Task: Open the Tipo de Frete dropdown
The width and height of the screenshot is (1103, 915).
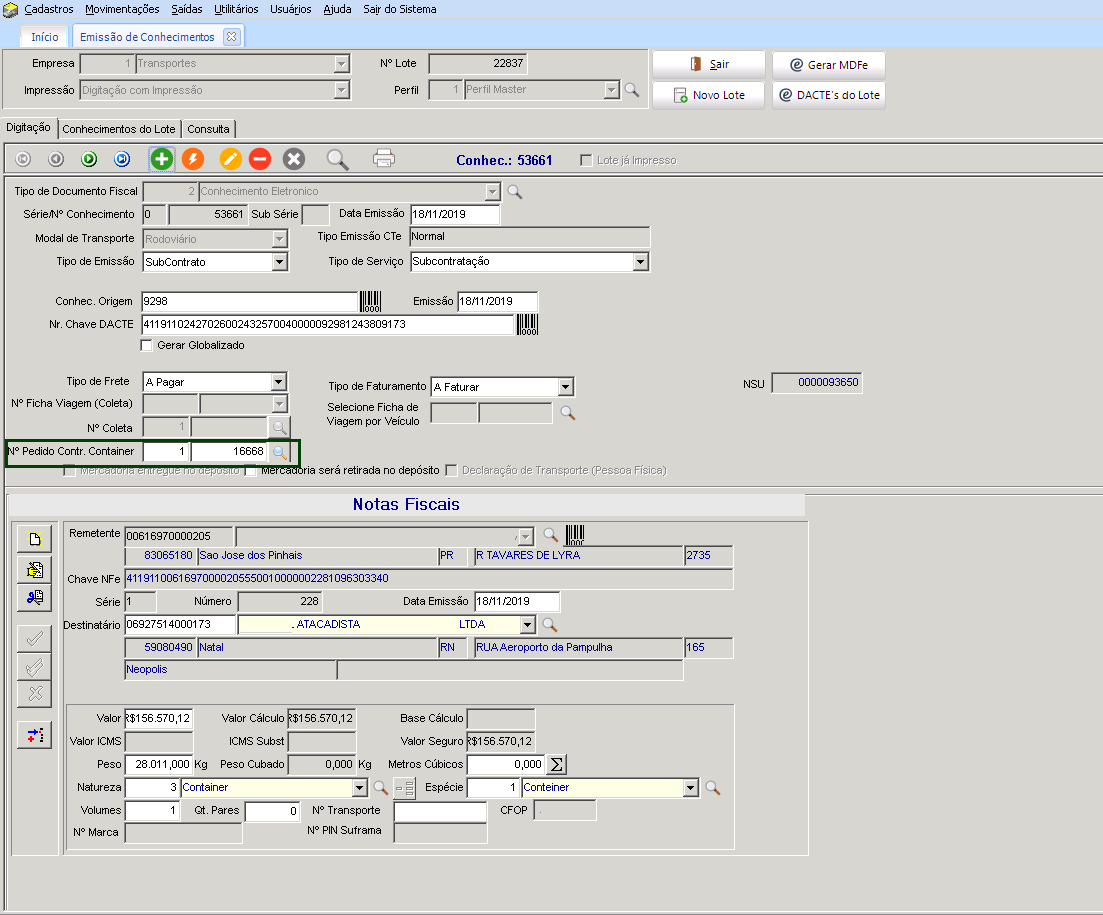Action: tap(279, 382)
